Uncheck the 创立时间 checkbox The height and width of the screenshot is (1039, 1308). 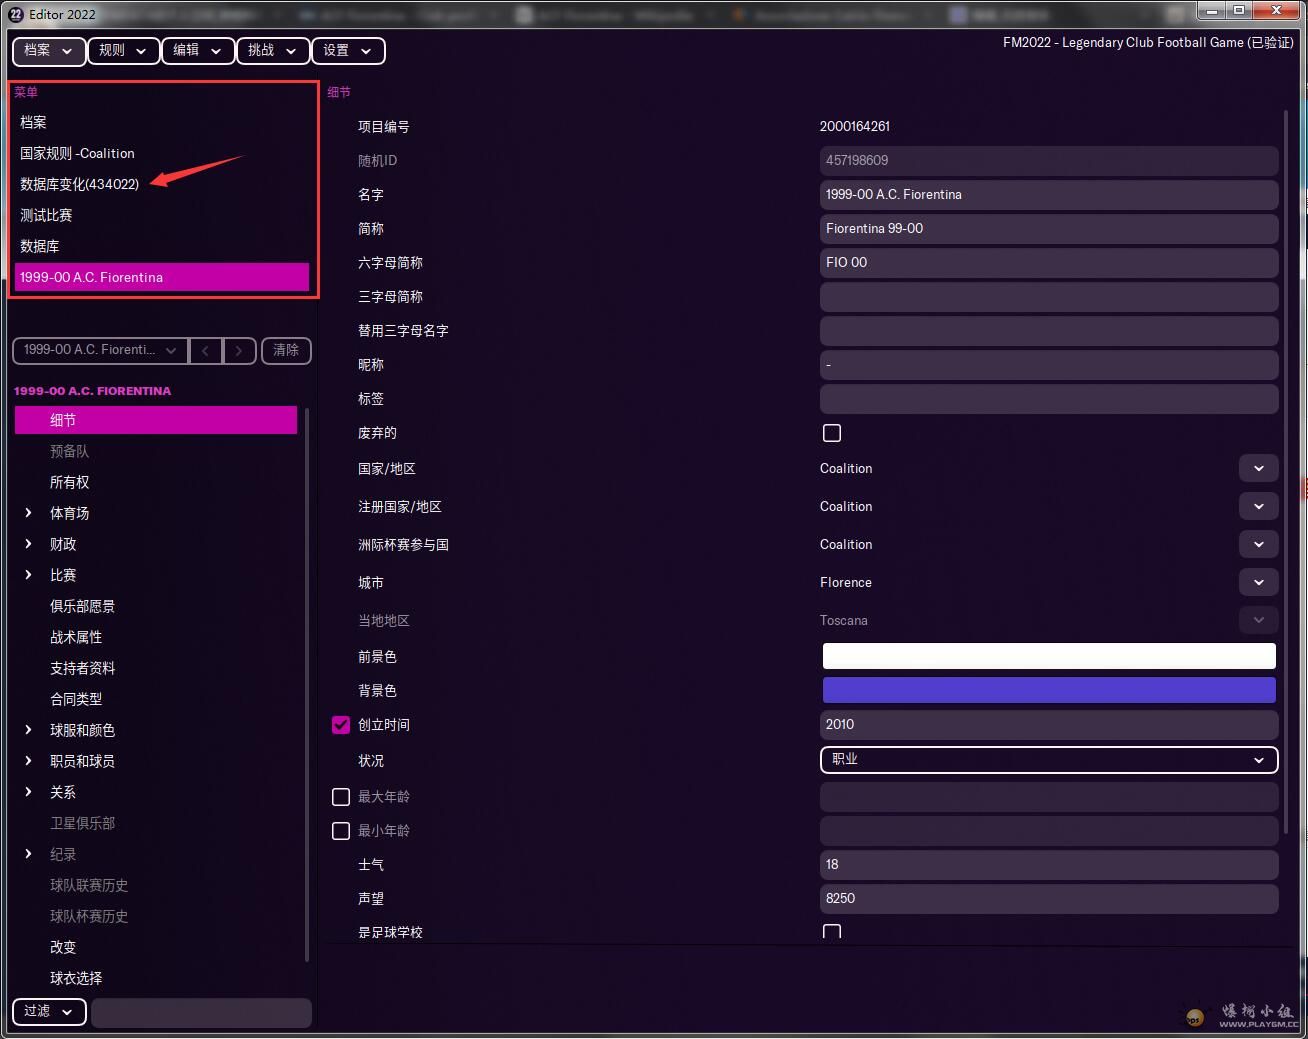pyautogui.click(x=341, y=725)
